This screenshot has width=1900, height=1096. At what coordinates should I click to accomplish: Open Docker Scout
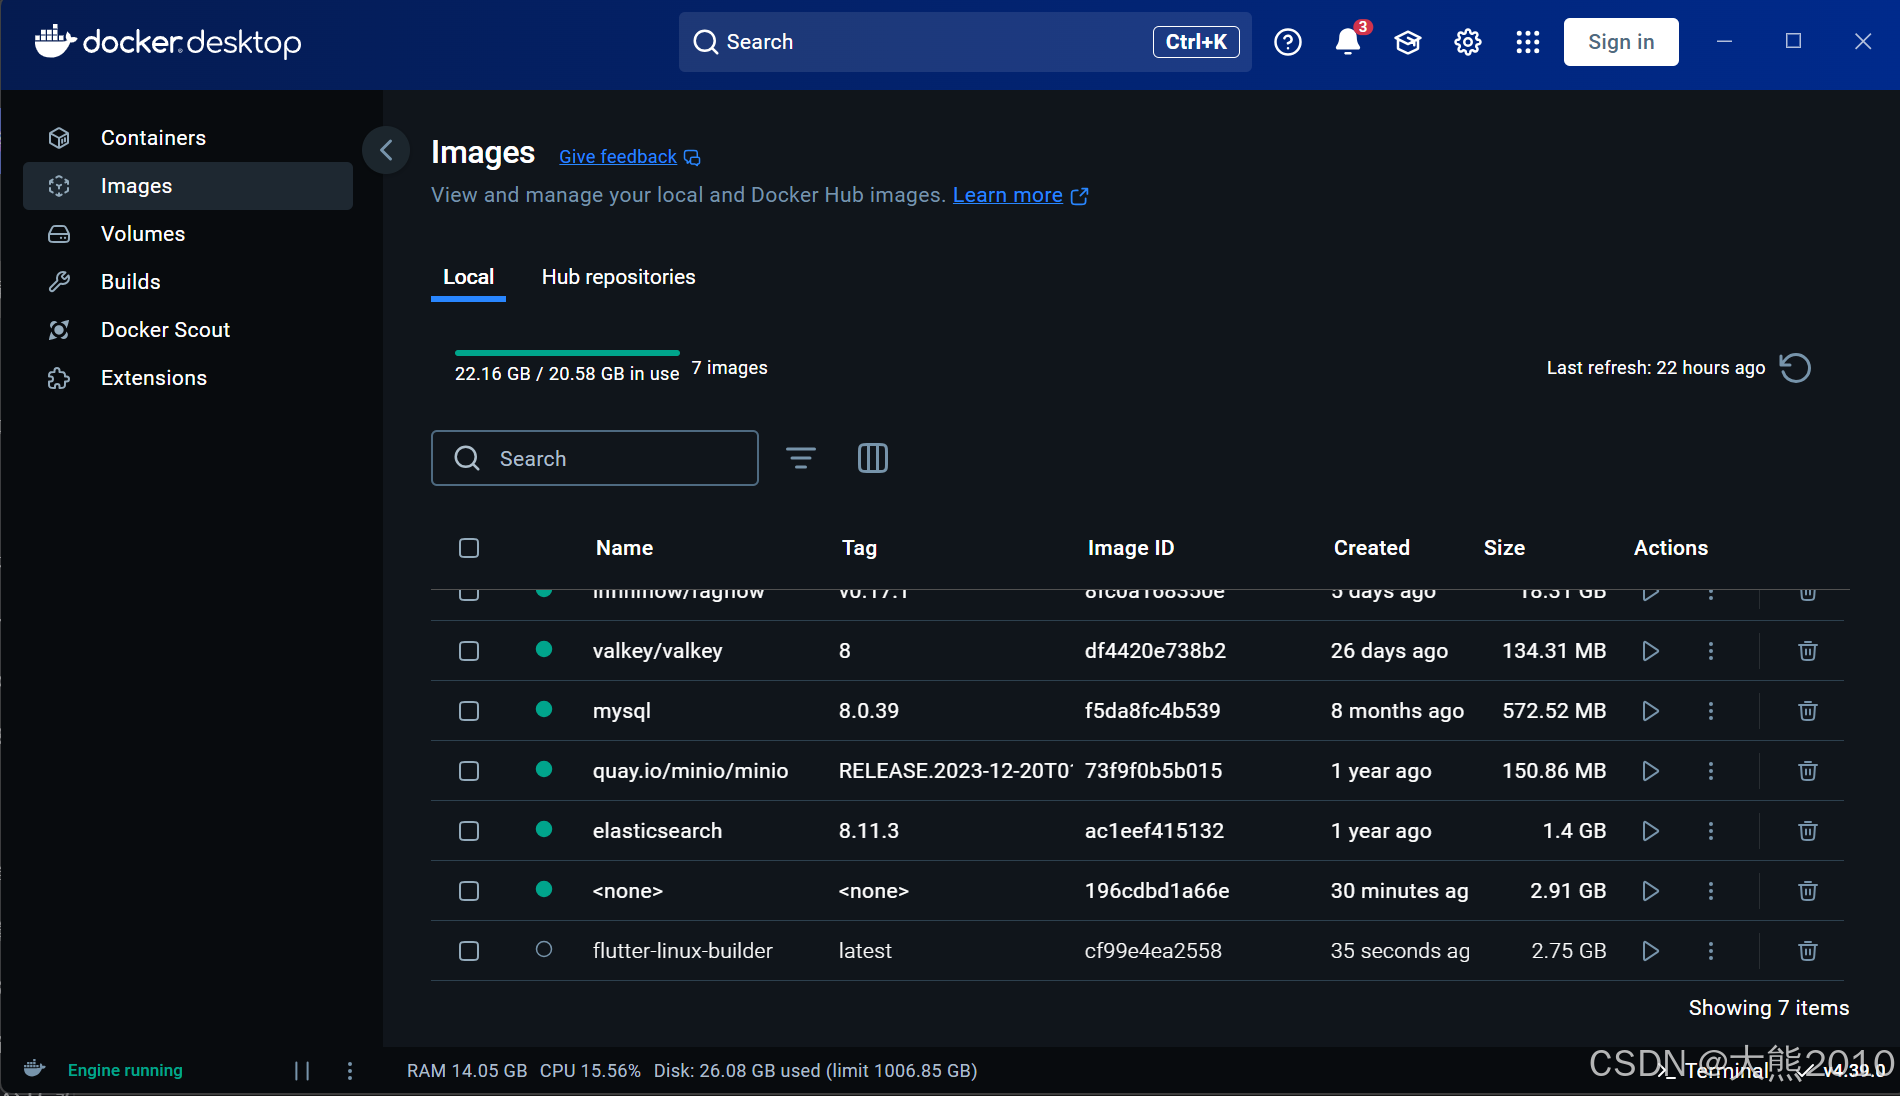pos(165,329)
